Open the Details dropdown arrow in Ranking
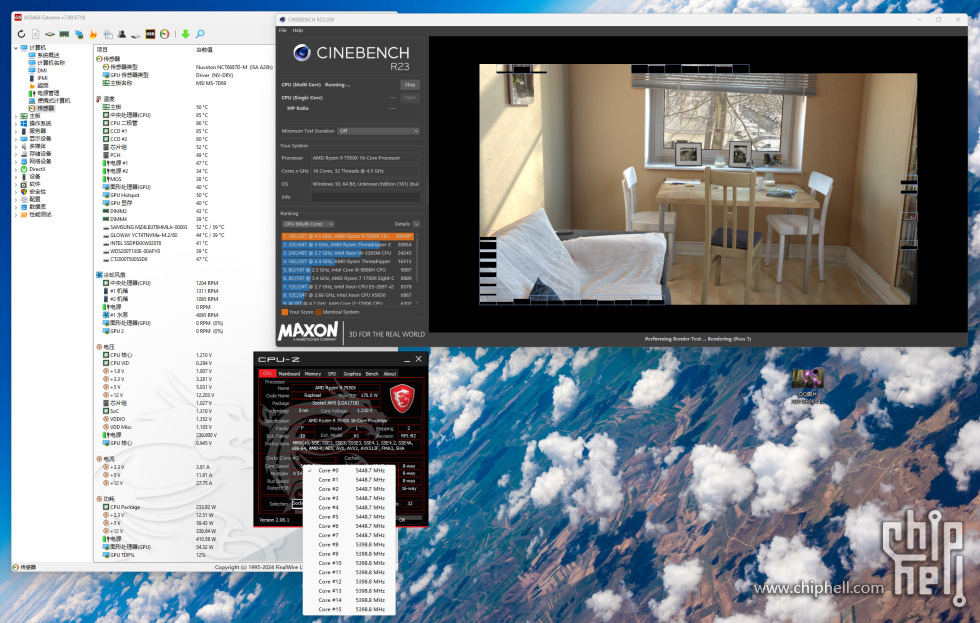 [x=416, y=224]
